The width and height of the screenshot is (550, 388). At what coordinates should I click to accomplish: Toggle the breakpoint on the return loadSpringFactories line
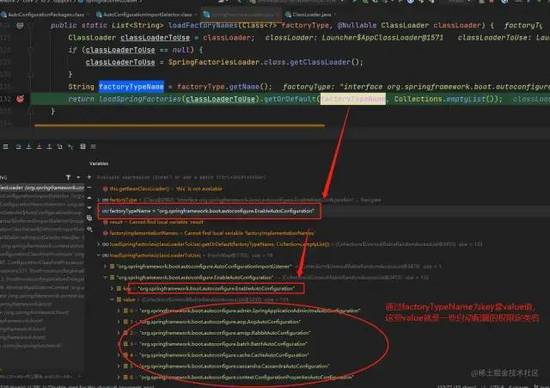tap(20, 99)
